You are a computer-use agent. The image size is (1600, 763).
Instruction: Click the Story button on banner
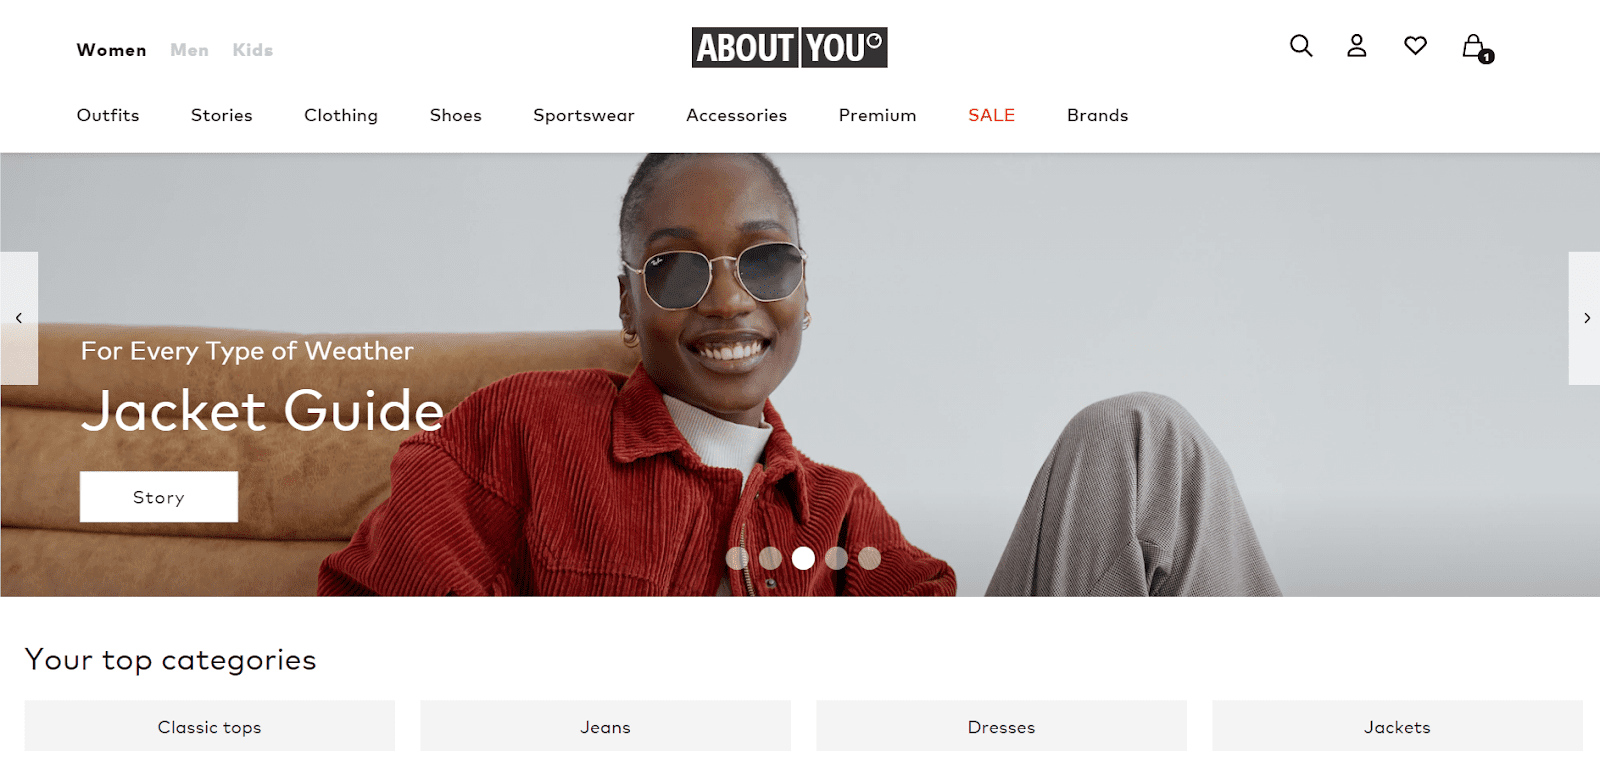159,497
